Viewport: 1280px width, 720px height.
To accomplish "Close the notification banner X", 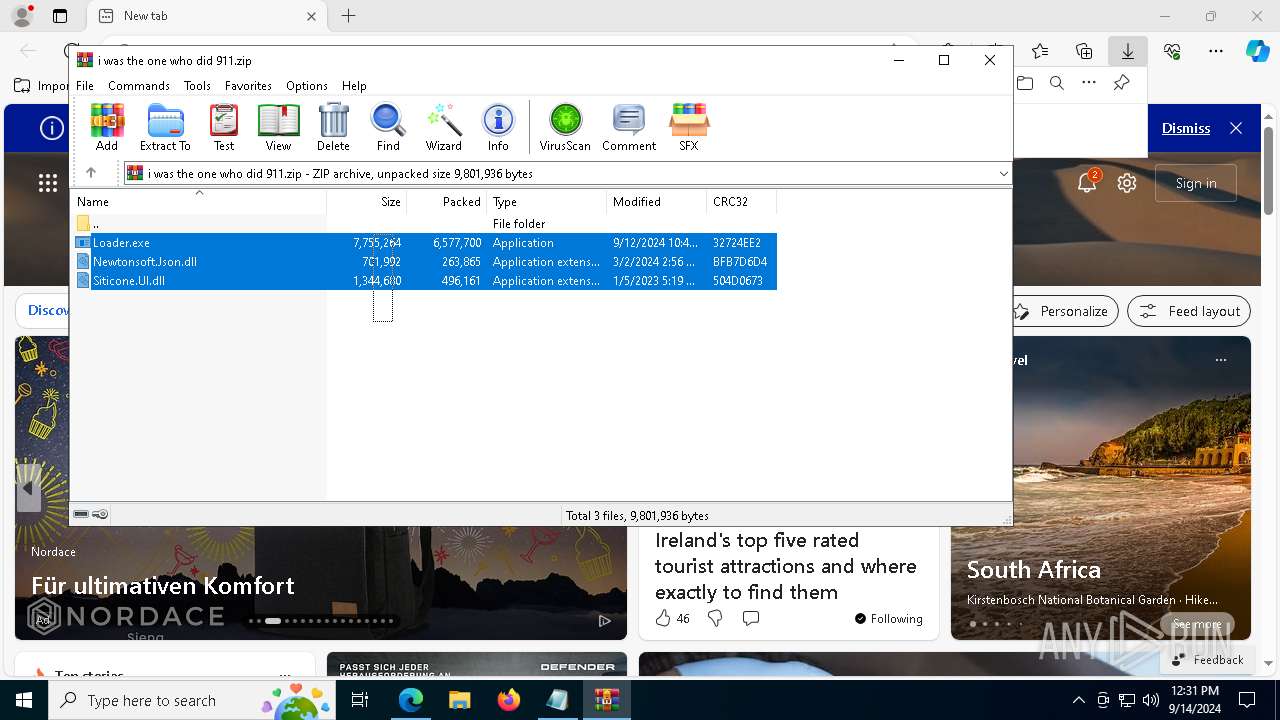I will [1236, 128].
